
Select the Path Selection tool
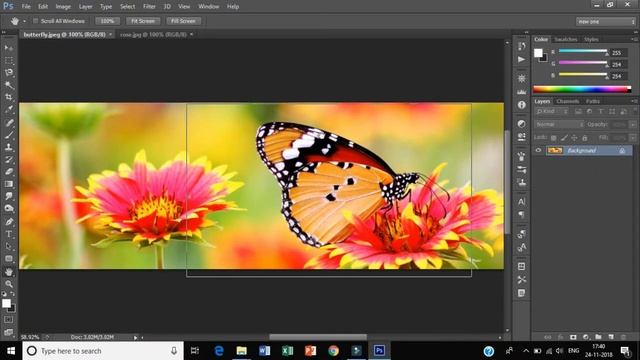tap(9, 247)
